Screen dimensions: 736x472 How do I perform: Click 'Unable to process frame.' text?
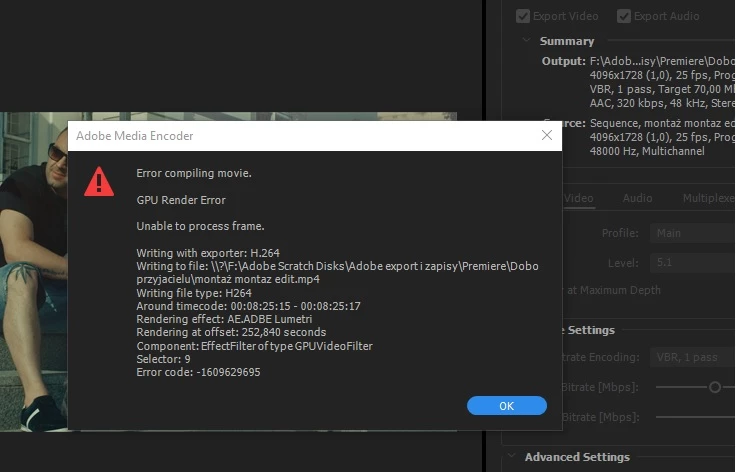tap(200, 226)
